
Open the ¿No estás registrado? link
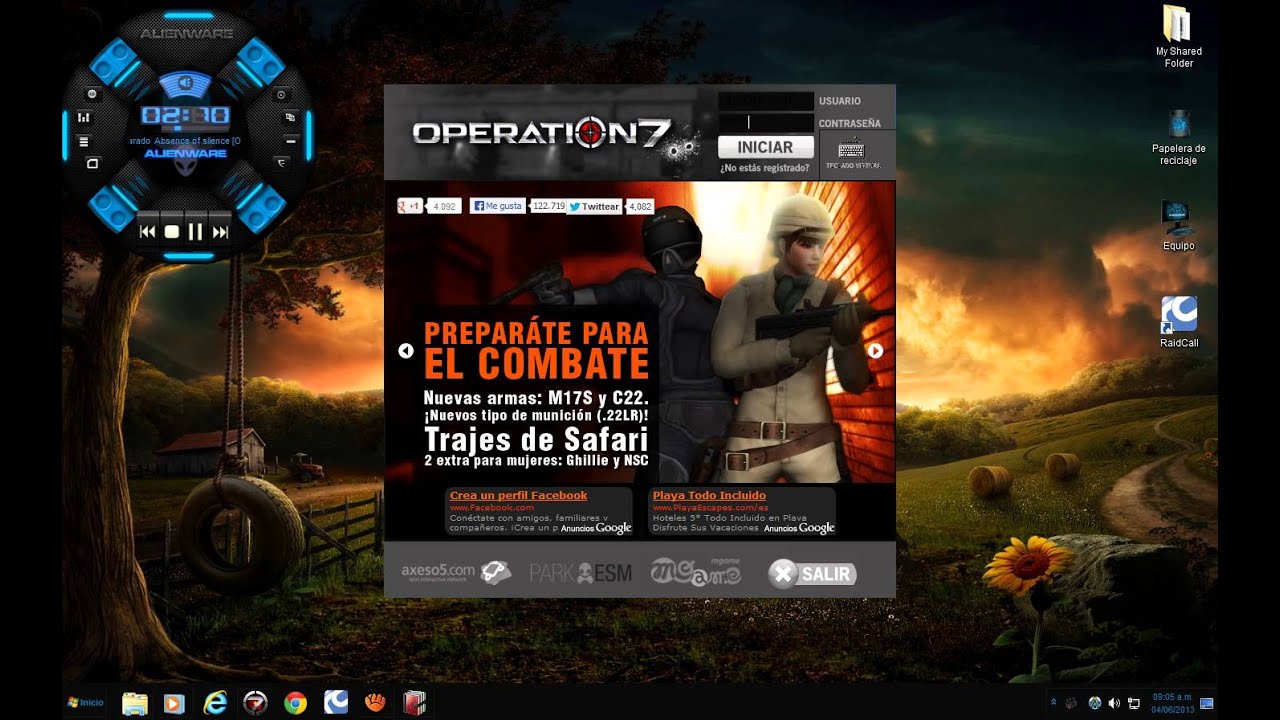pos(765,168)
